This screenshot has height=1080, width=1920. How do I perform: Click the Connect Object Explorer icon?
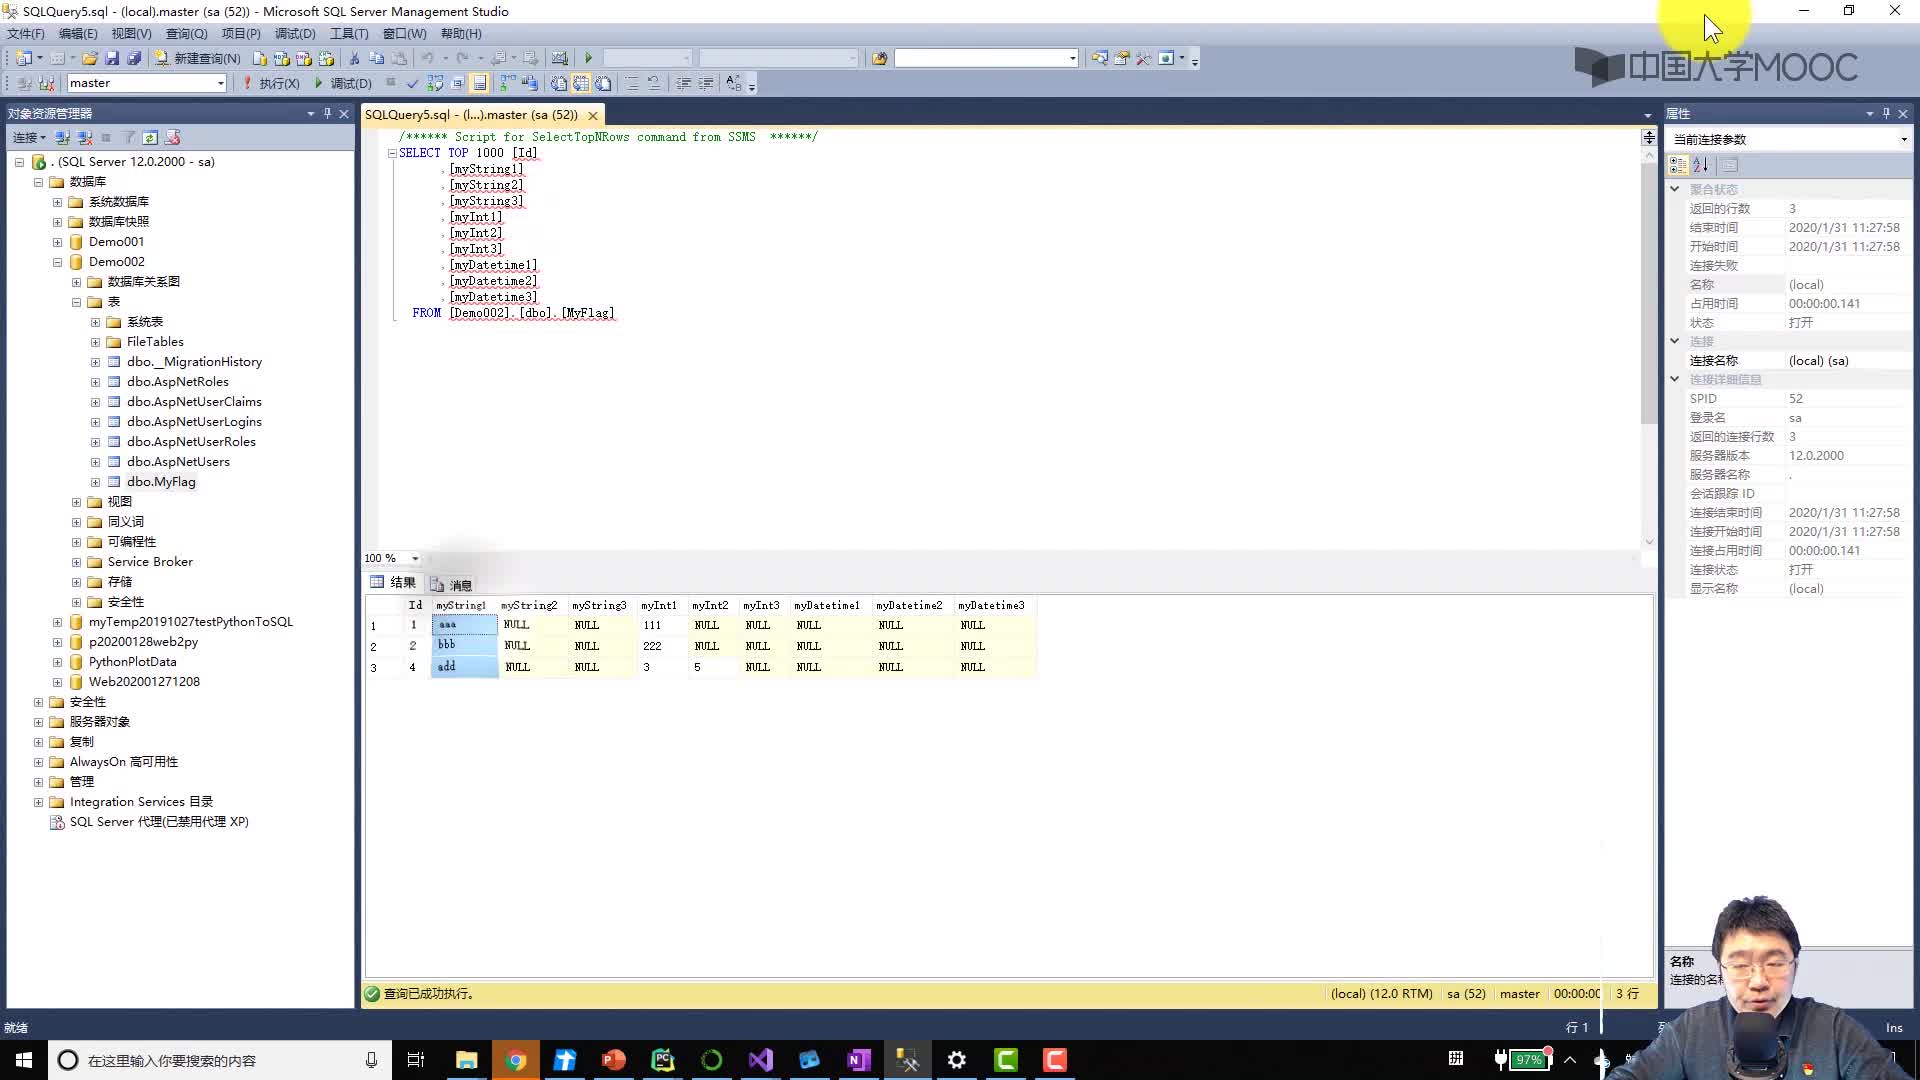click(x=62, y=138)
